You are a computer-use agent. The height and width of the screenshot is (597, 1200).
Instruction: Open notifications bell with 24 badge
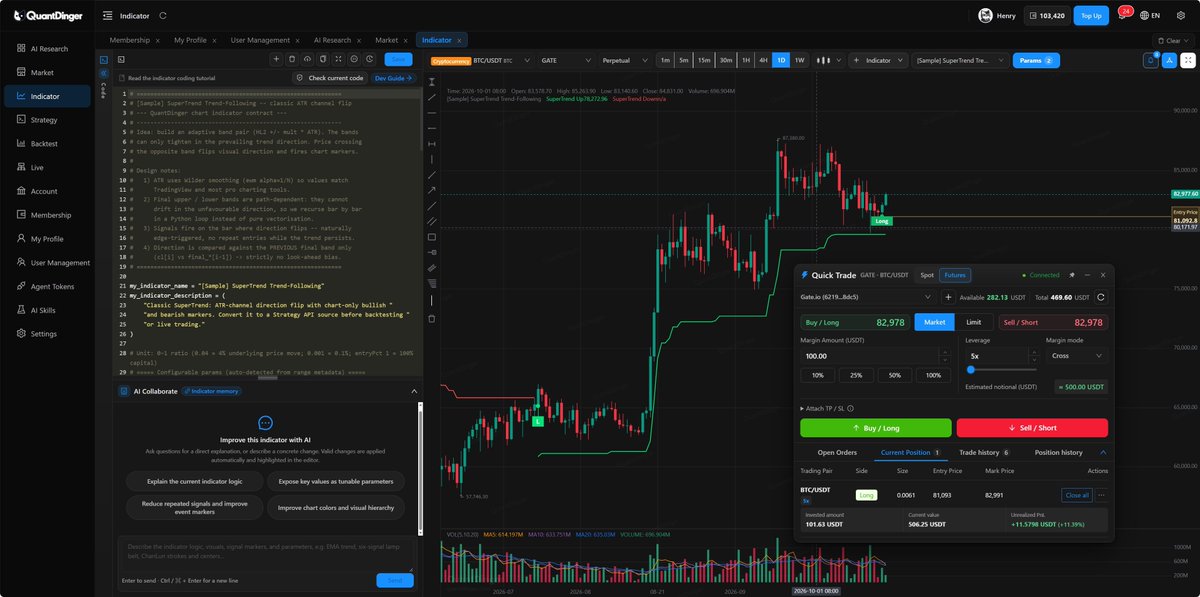tap(1122, 15)
